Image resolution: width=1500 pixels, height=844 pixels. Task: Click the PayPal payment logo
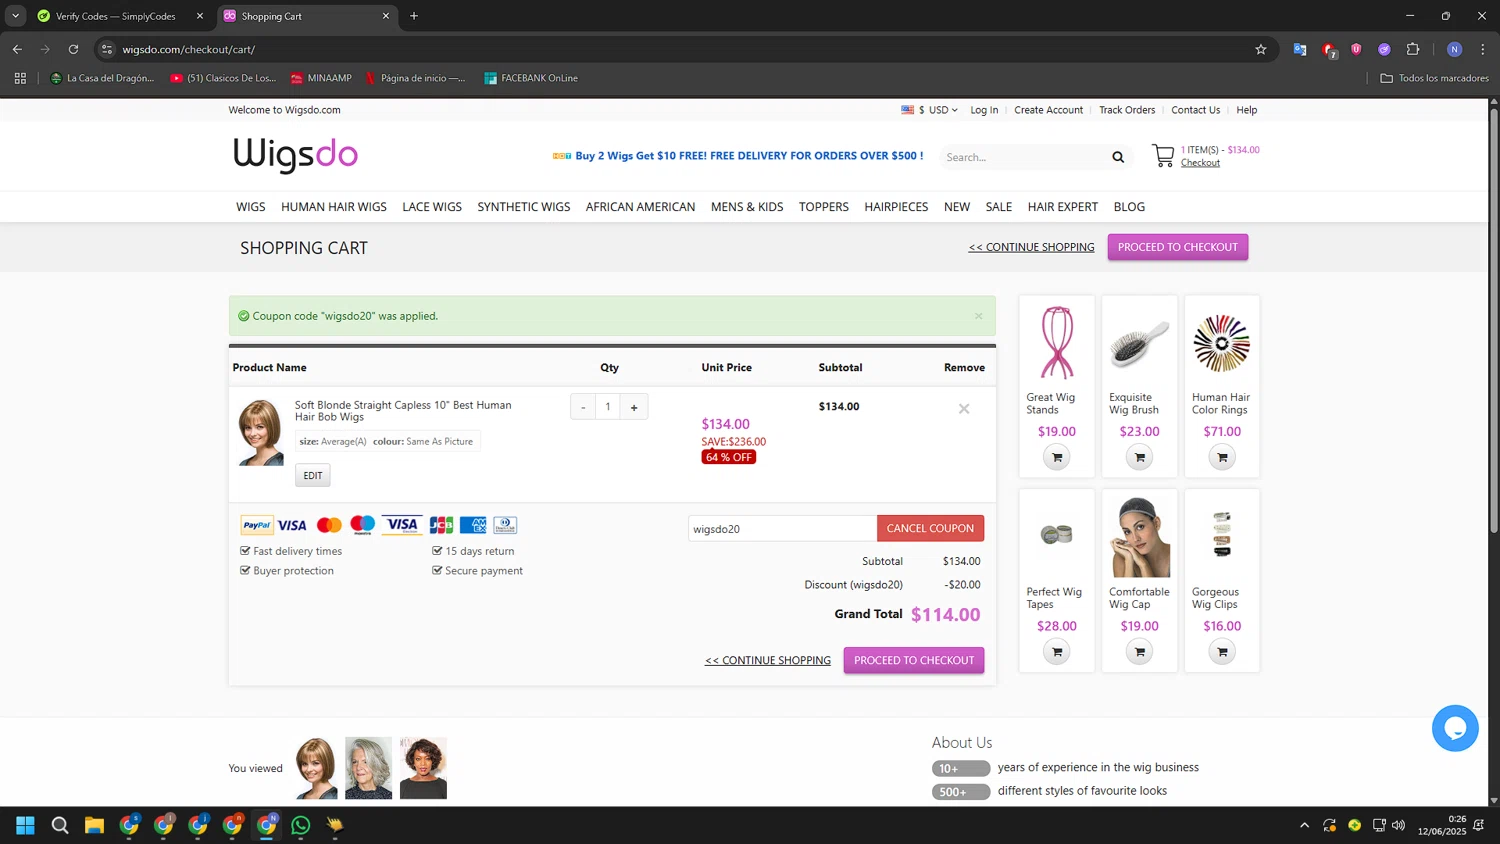click(257, 525)
